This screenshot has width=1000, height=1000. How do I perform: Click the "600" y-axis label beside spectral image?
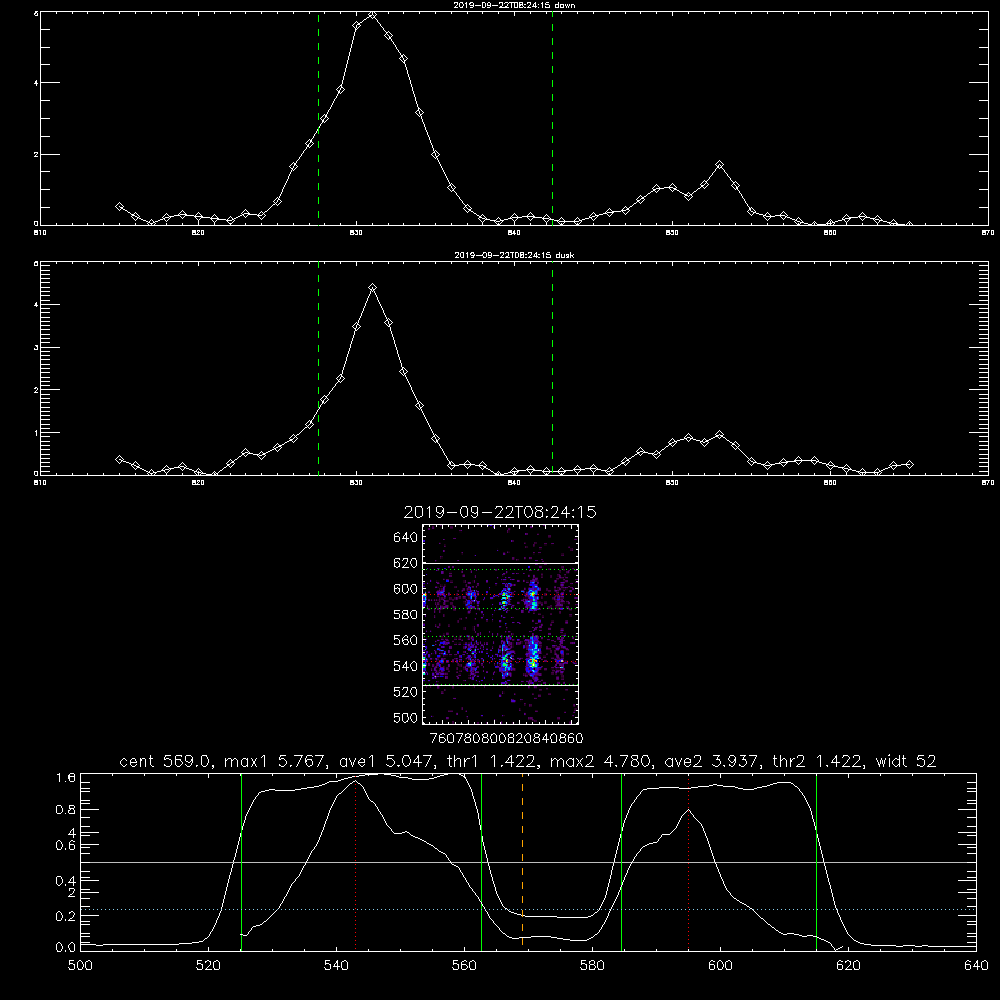point(405,589)
